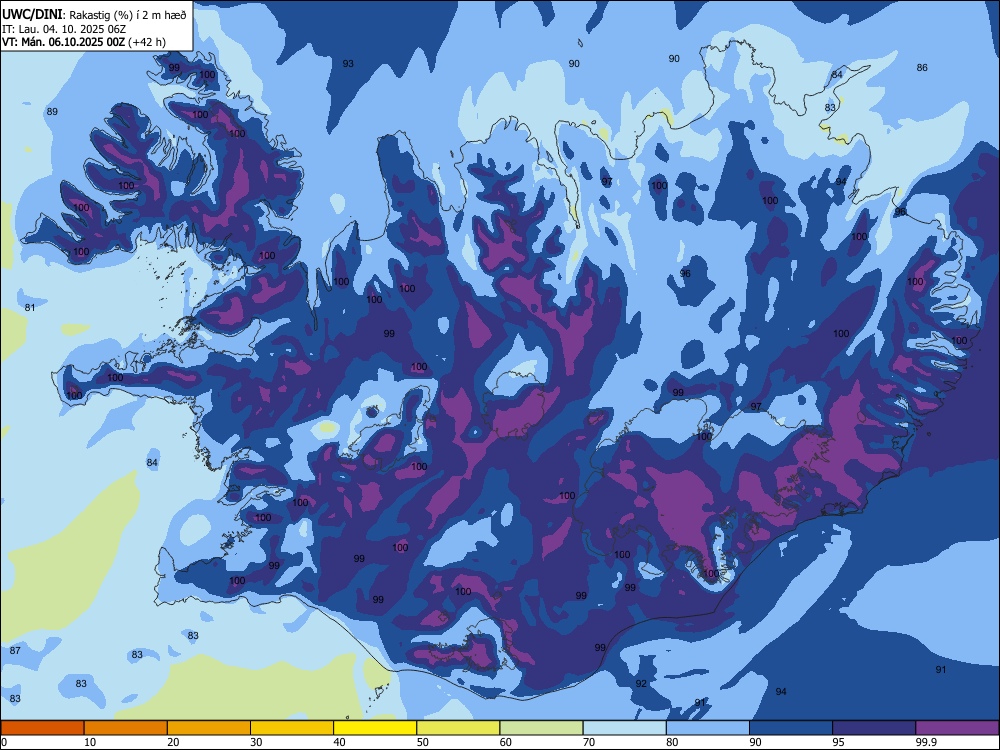Screen dimensions: 1000x750
Task: Click the 'UWC/DINI: Rakastig (%) í 2 m hæð' title
Action: (94, 14)
